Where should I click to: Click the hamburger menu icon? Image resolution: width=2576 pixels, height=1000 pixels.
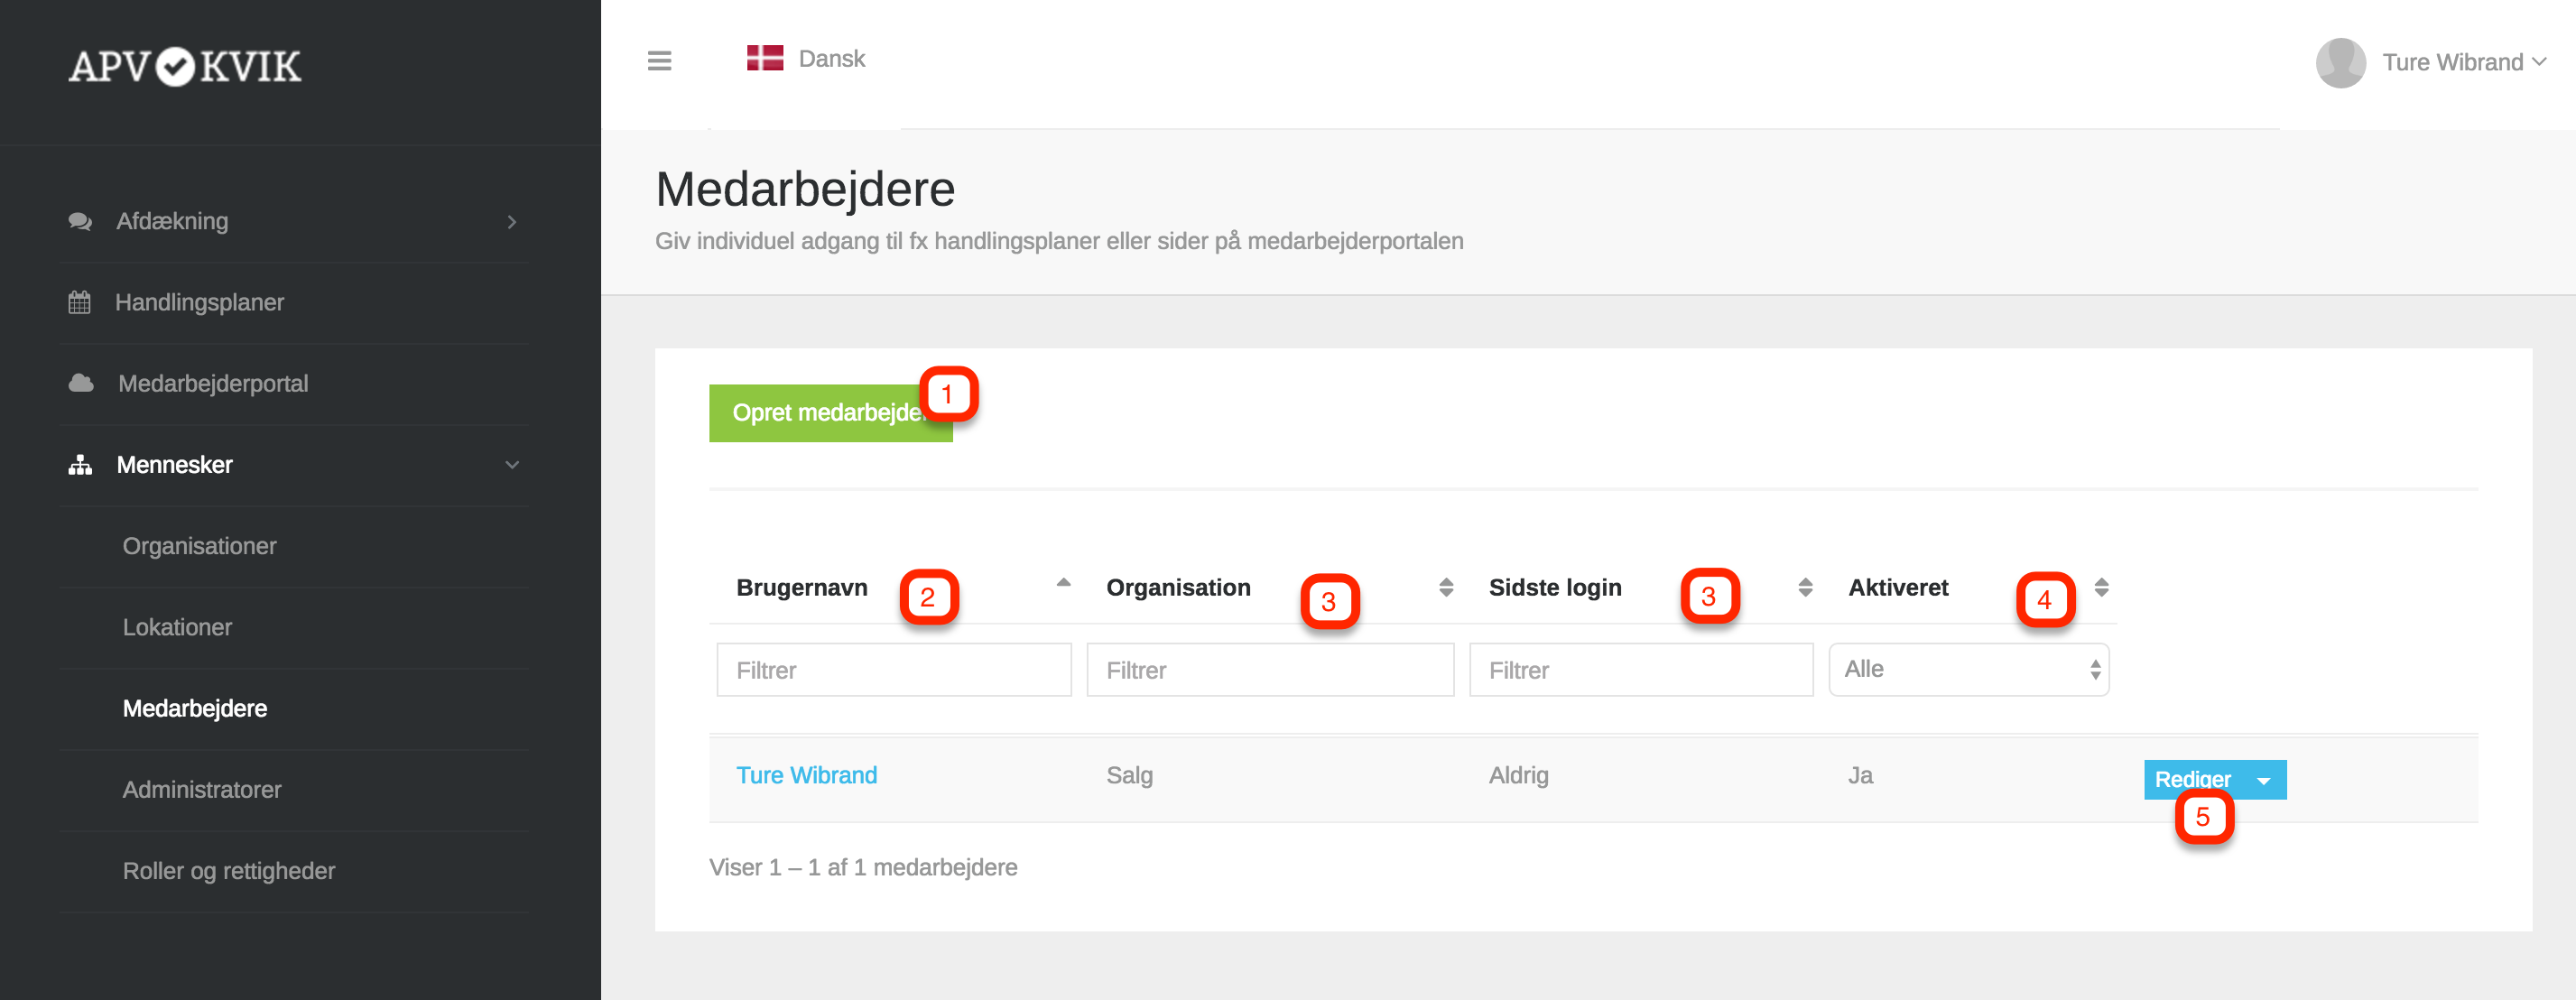659,61
